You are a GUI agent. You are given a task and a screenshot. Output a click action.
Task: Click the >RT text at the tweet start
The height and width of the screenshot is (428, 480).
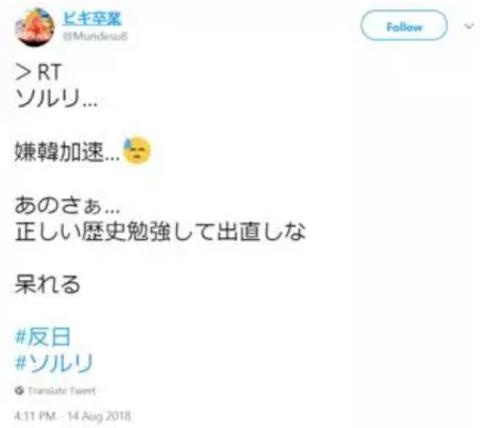pos(38,72)
